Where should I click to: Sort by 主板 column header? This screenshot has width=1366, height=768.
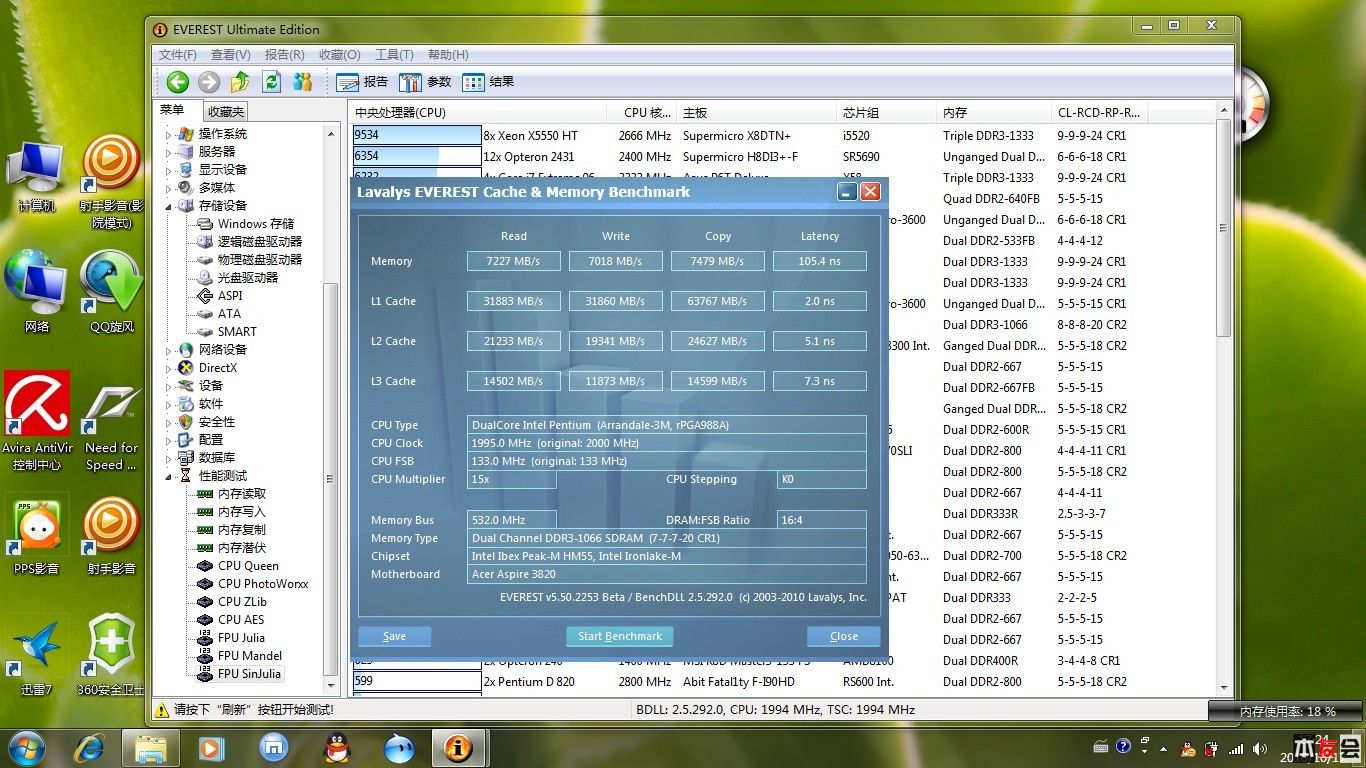757,112
